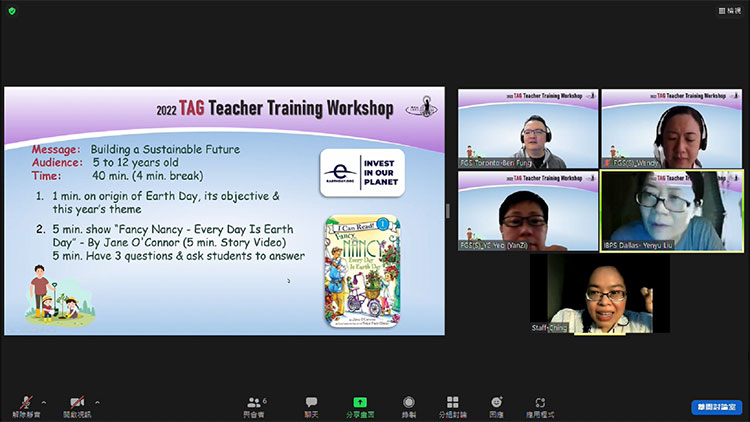
Task: Unmute the microphone in the toolbar
Action: click(26, 402)
